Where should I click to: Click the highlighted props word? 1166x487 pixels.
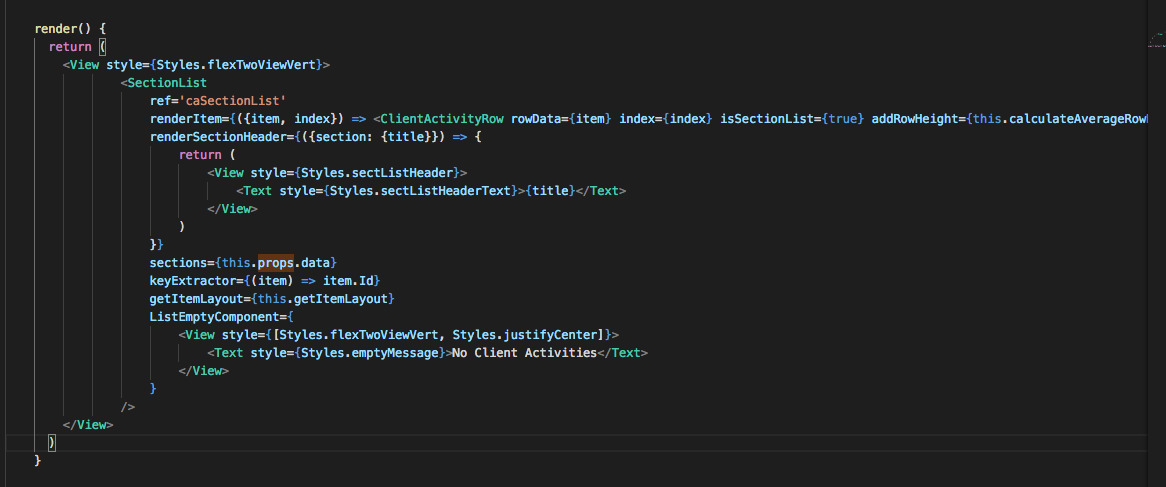tap(276, 263)
